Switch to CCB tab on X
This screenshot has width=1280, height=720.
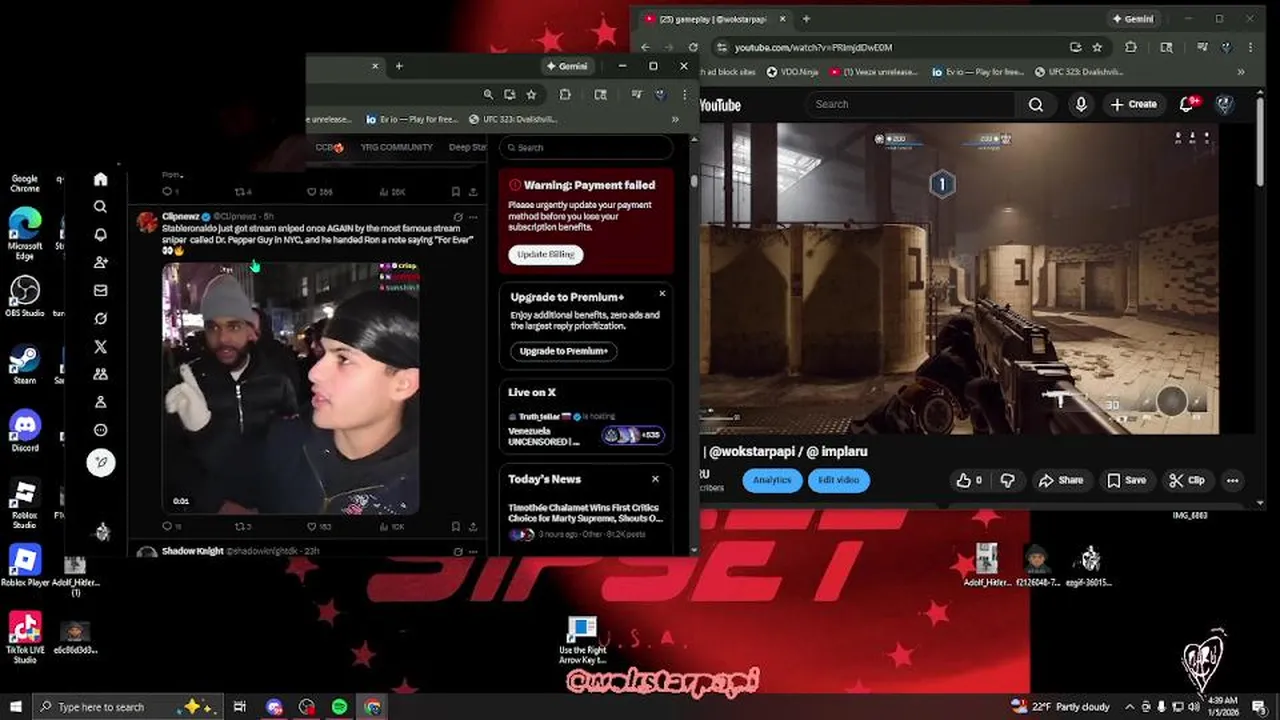pyautogui.click(x=329, y=147)
